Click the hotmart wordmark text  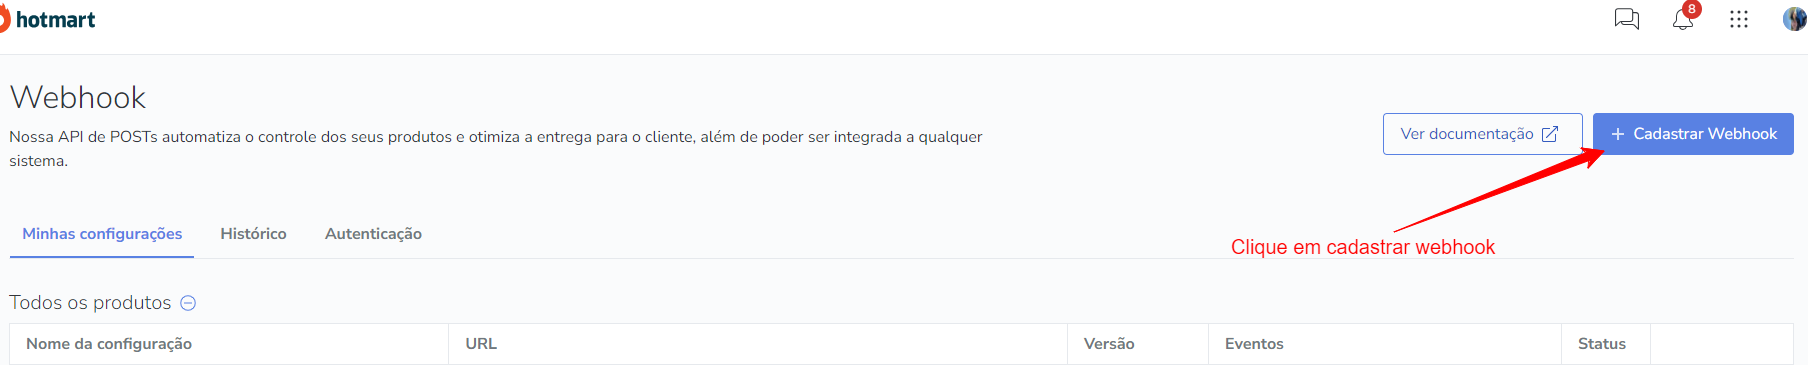click(x=56, y=20)
